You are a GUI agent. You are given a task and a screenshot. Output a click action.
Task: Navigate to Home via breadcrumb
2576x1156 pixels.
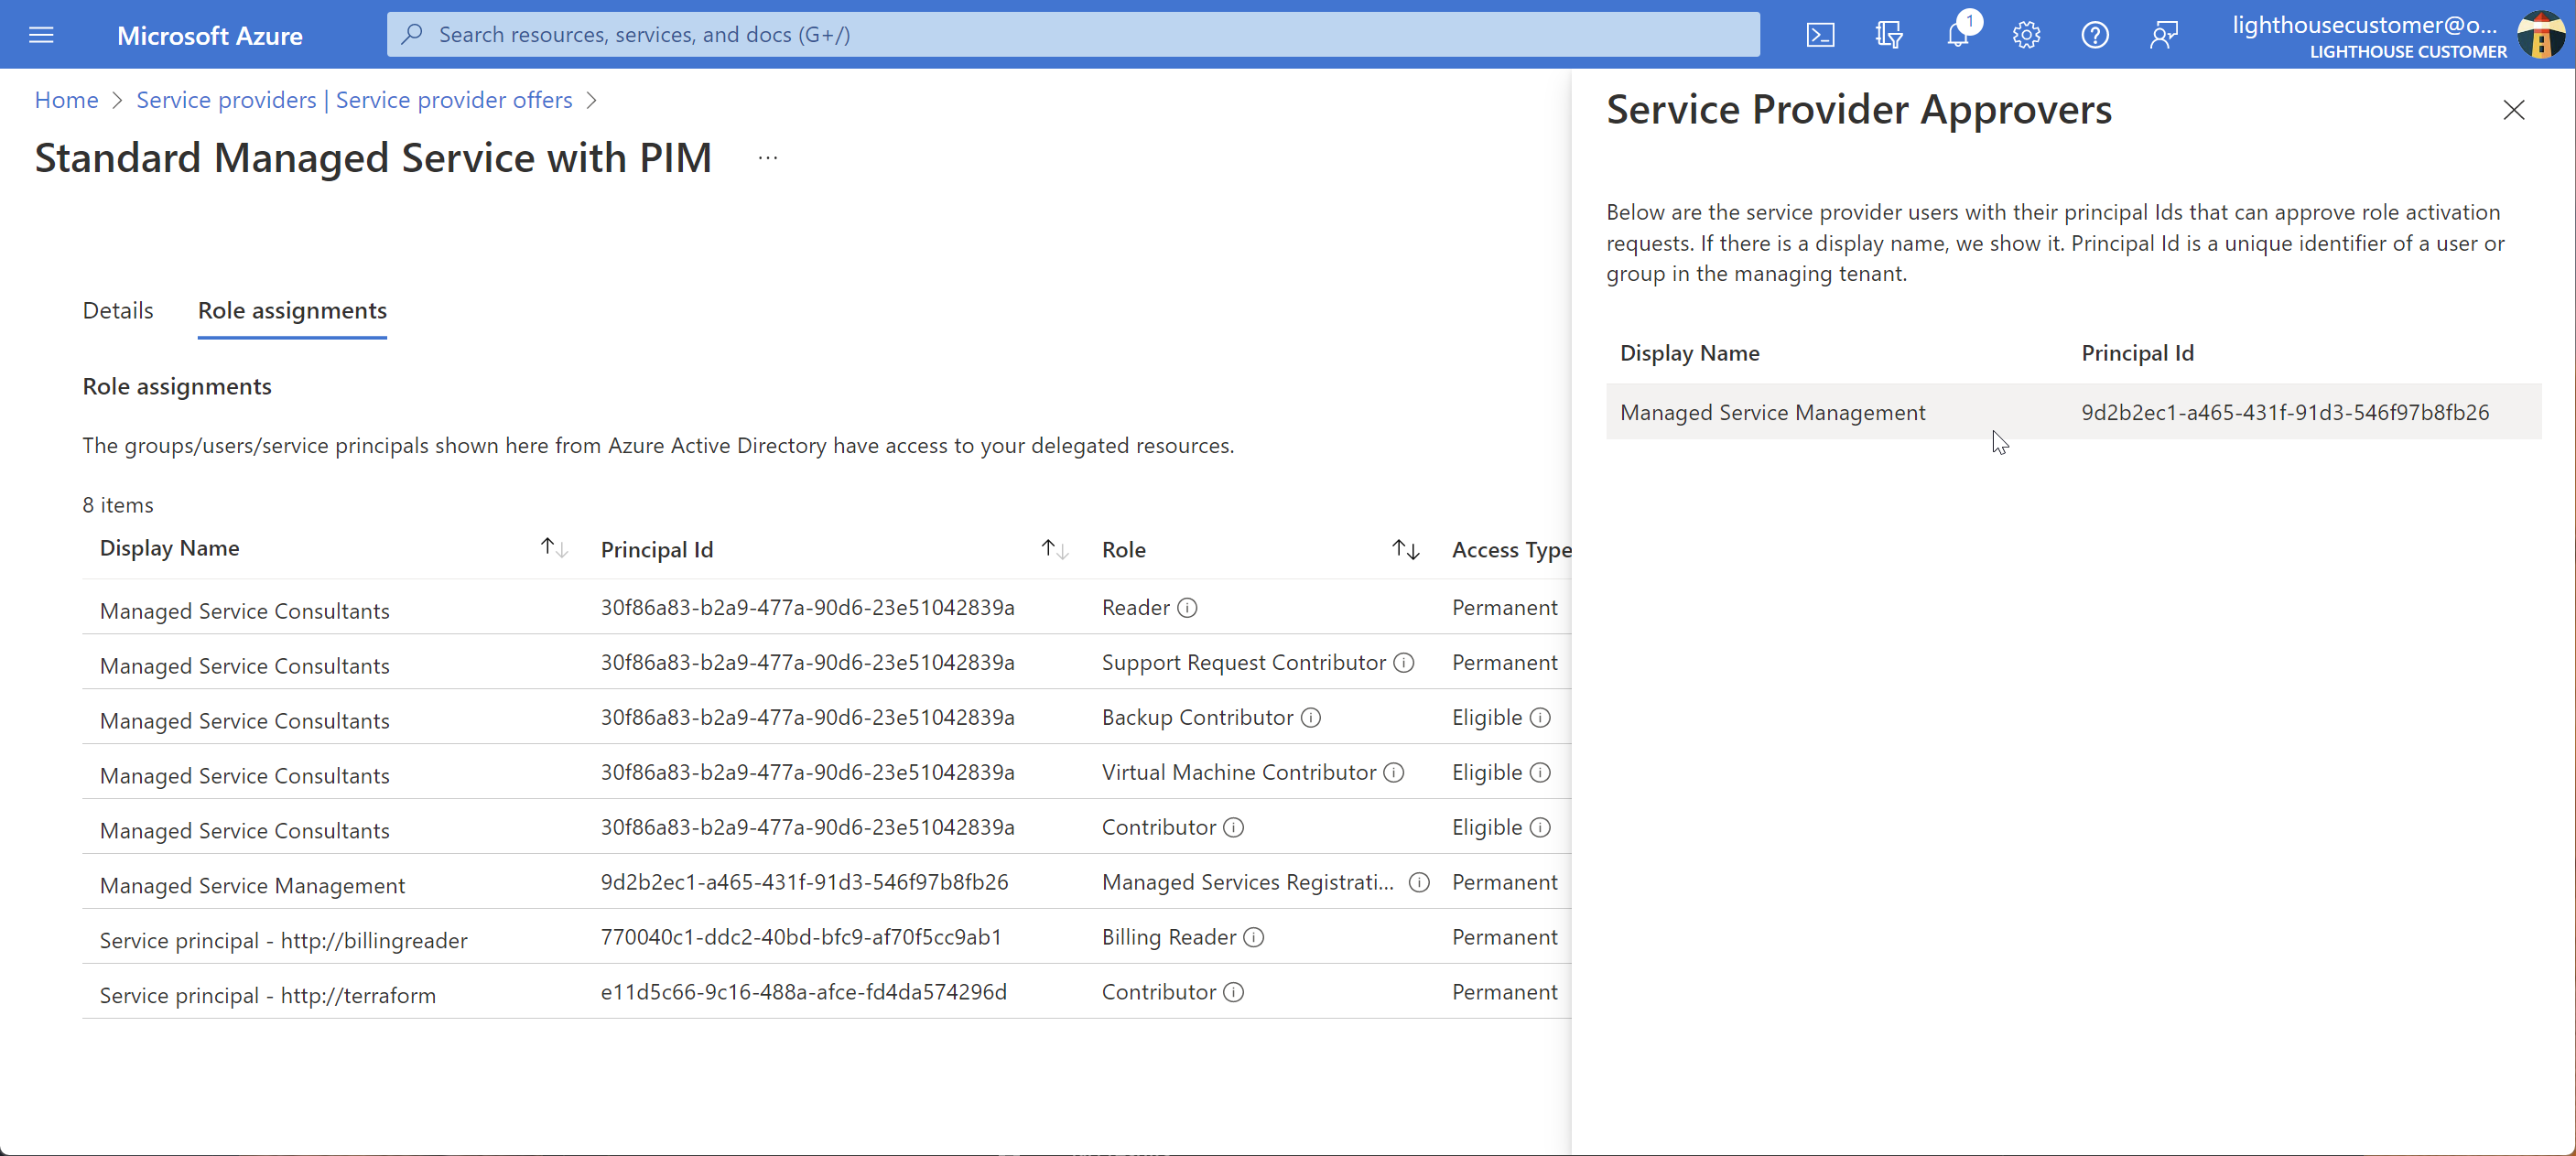pos(66,99)
